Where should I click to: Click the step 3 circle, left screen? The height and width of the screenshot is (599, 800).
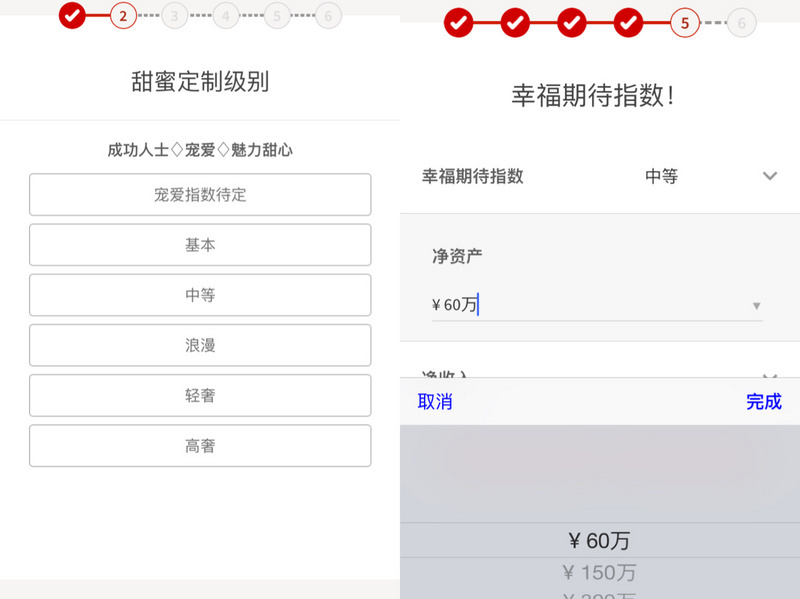tap(175, 15)
